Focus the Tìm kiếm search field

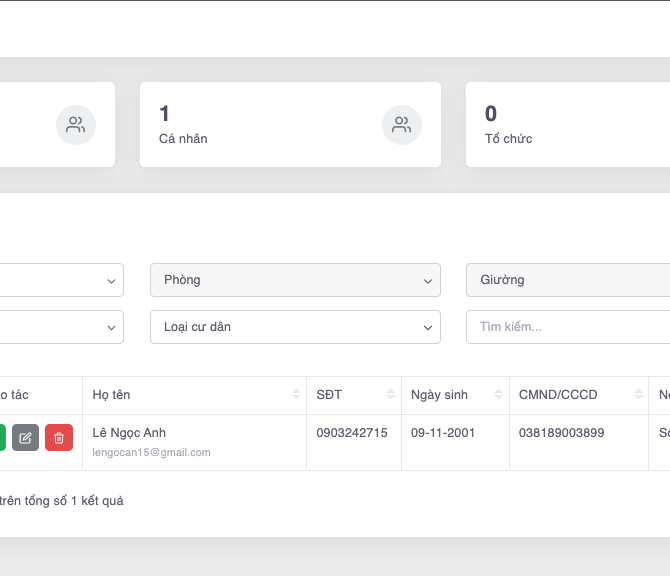pos(568,327)
